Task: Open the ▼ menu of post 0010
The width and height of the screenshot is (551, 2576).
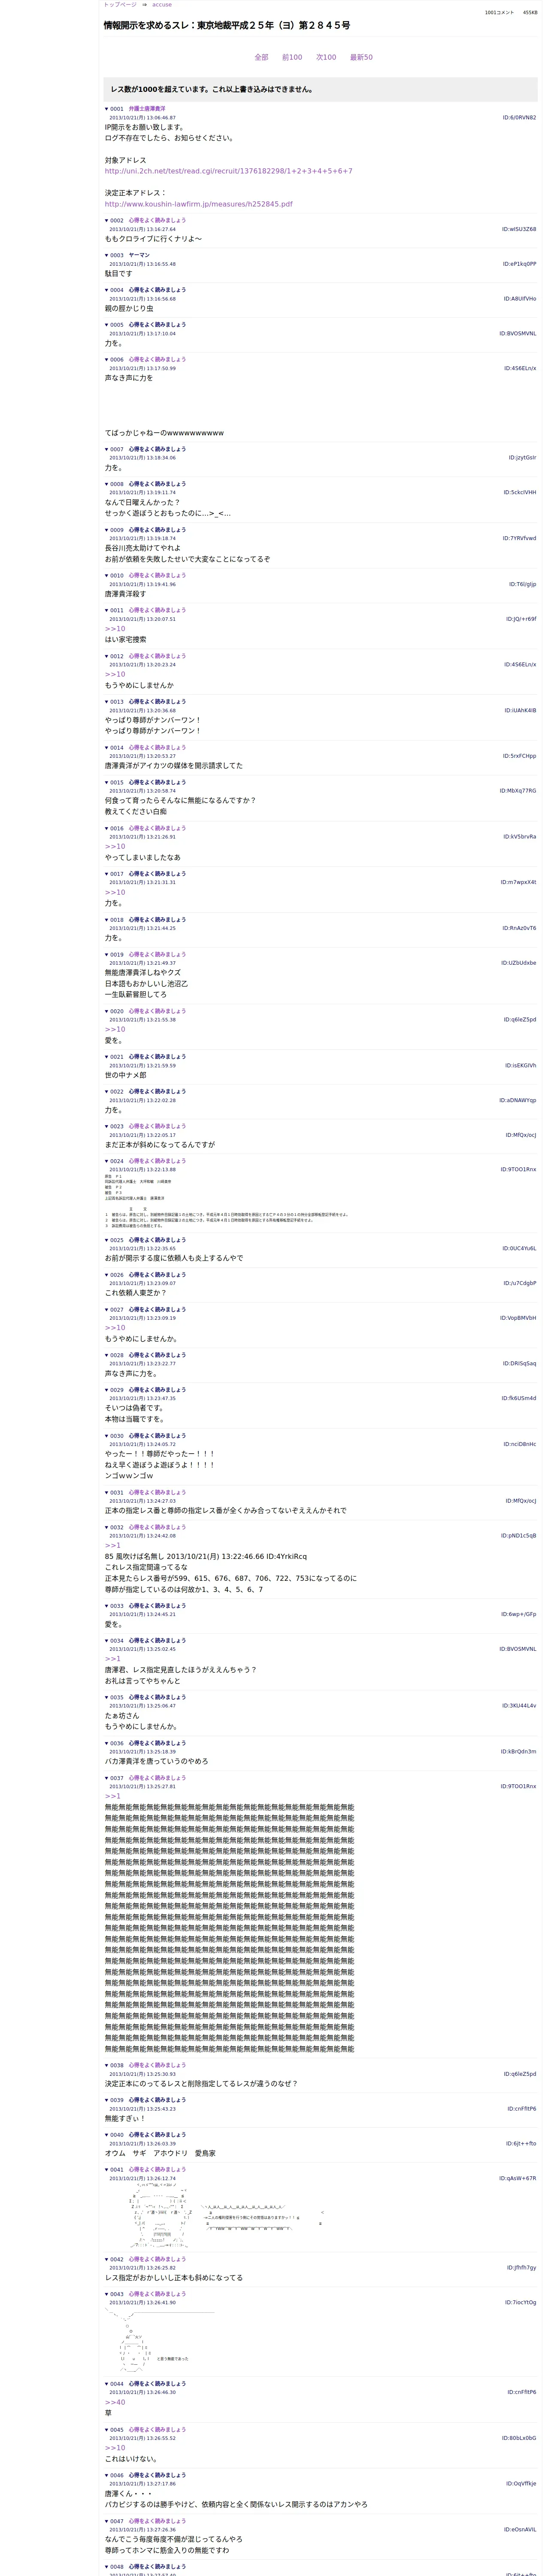Action: 107,576
